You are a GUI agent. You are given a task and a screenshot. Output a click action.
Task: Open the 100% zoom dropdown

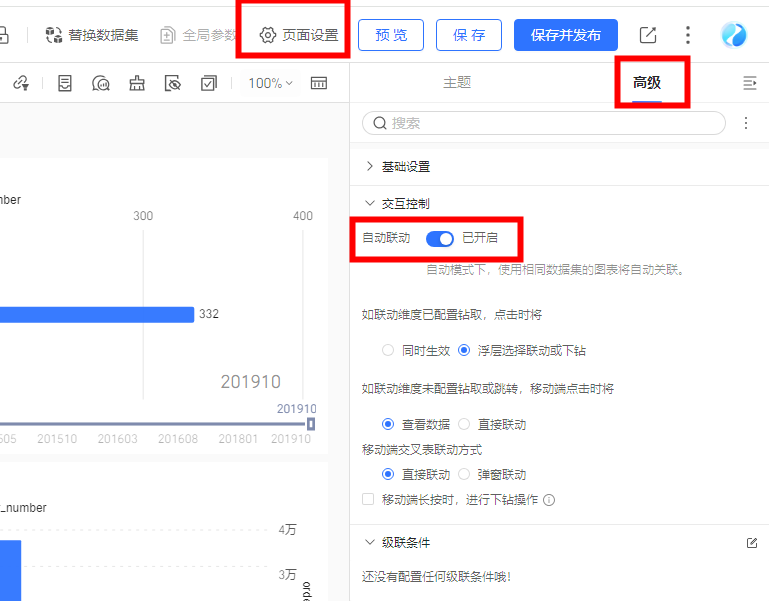click(270, 83)
